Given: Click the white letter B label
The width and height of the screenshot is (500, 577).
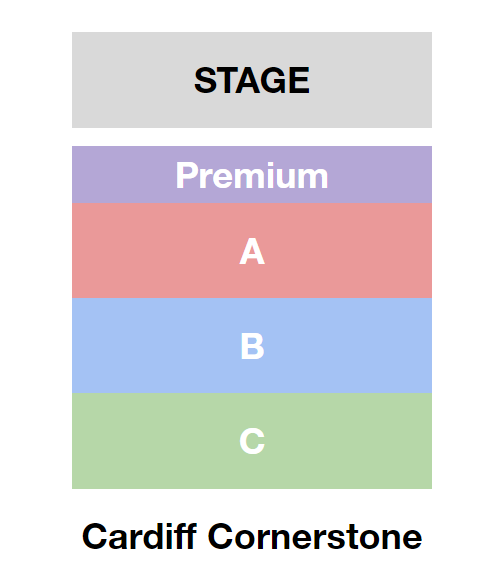Looking at the screenshot, I should click(252, 346).
